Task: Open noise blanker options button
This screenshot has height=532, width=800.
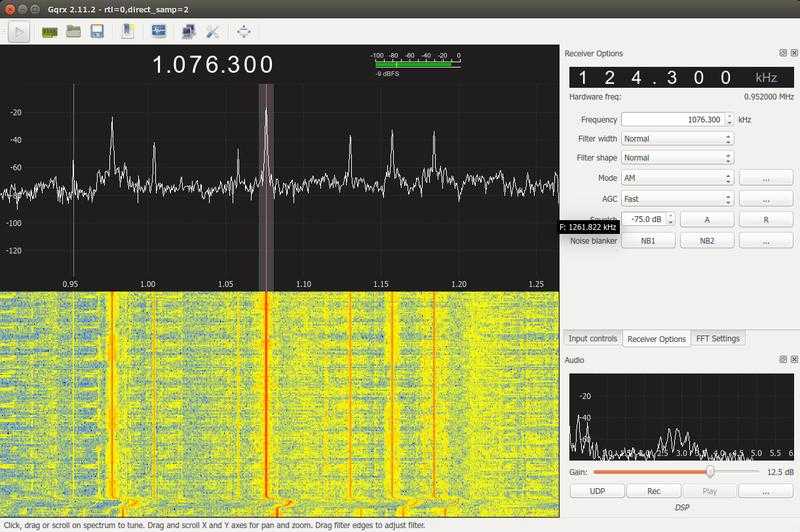Action: (x=766, y=241)
